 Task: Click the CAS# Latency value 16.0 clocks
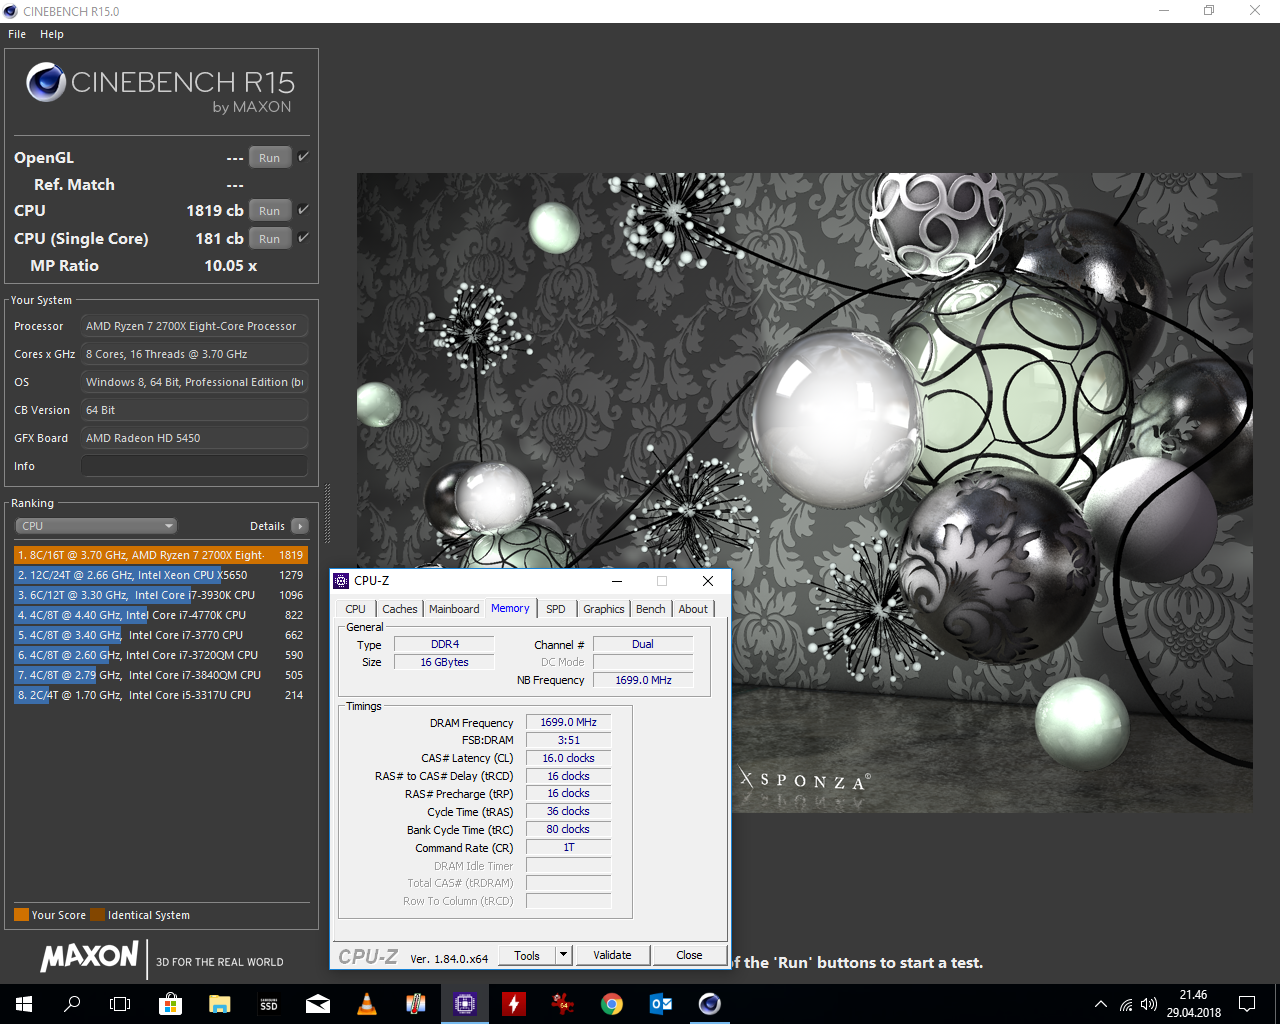click(x=568, y=758)
